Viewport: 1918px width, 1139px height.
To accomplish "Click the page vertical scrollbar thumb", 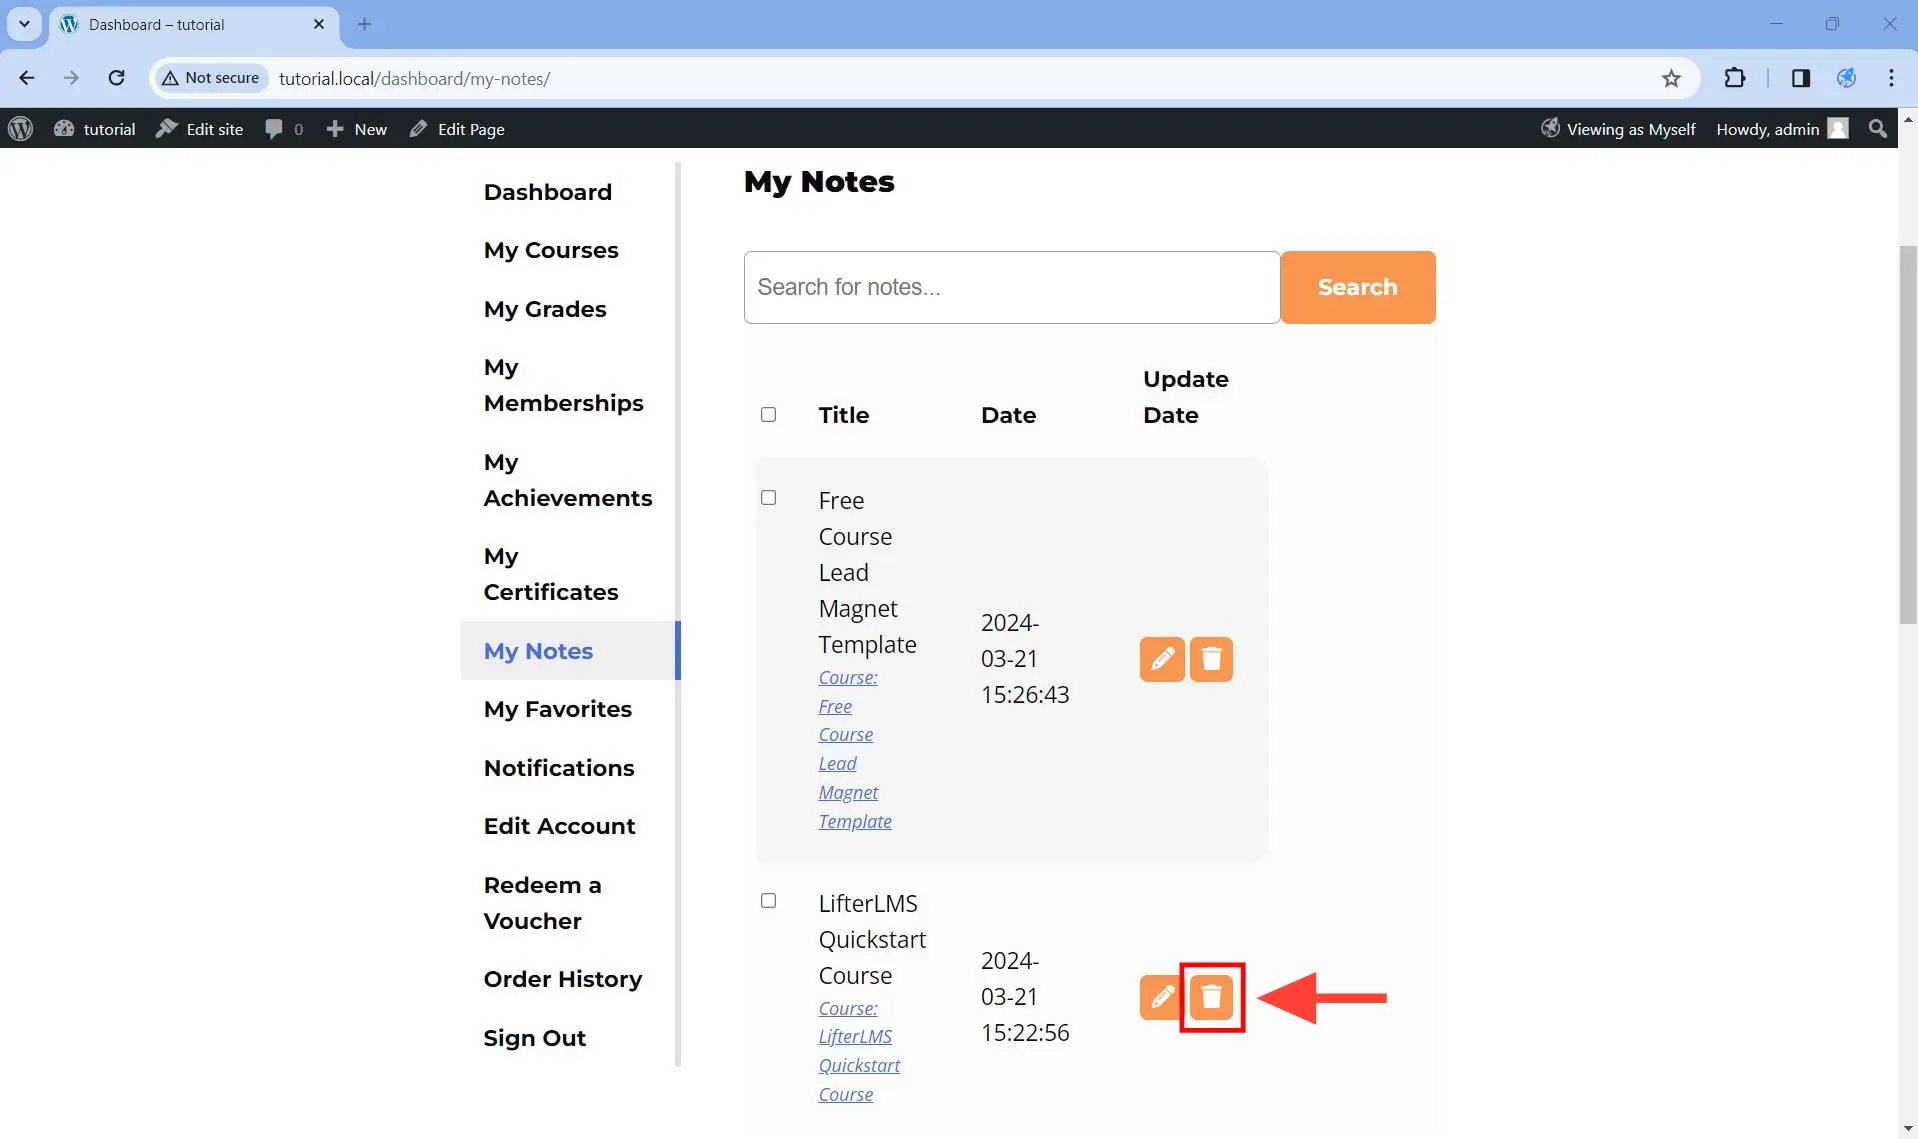I will coord(1908,435).
